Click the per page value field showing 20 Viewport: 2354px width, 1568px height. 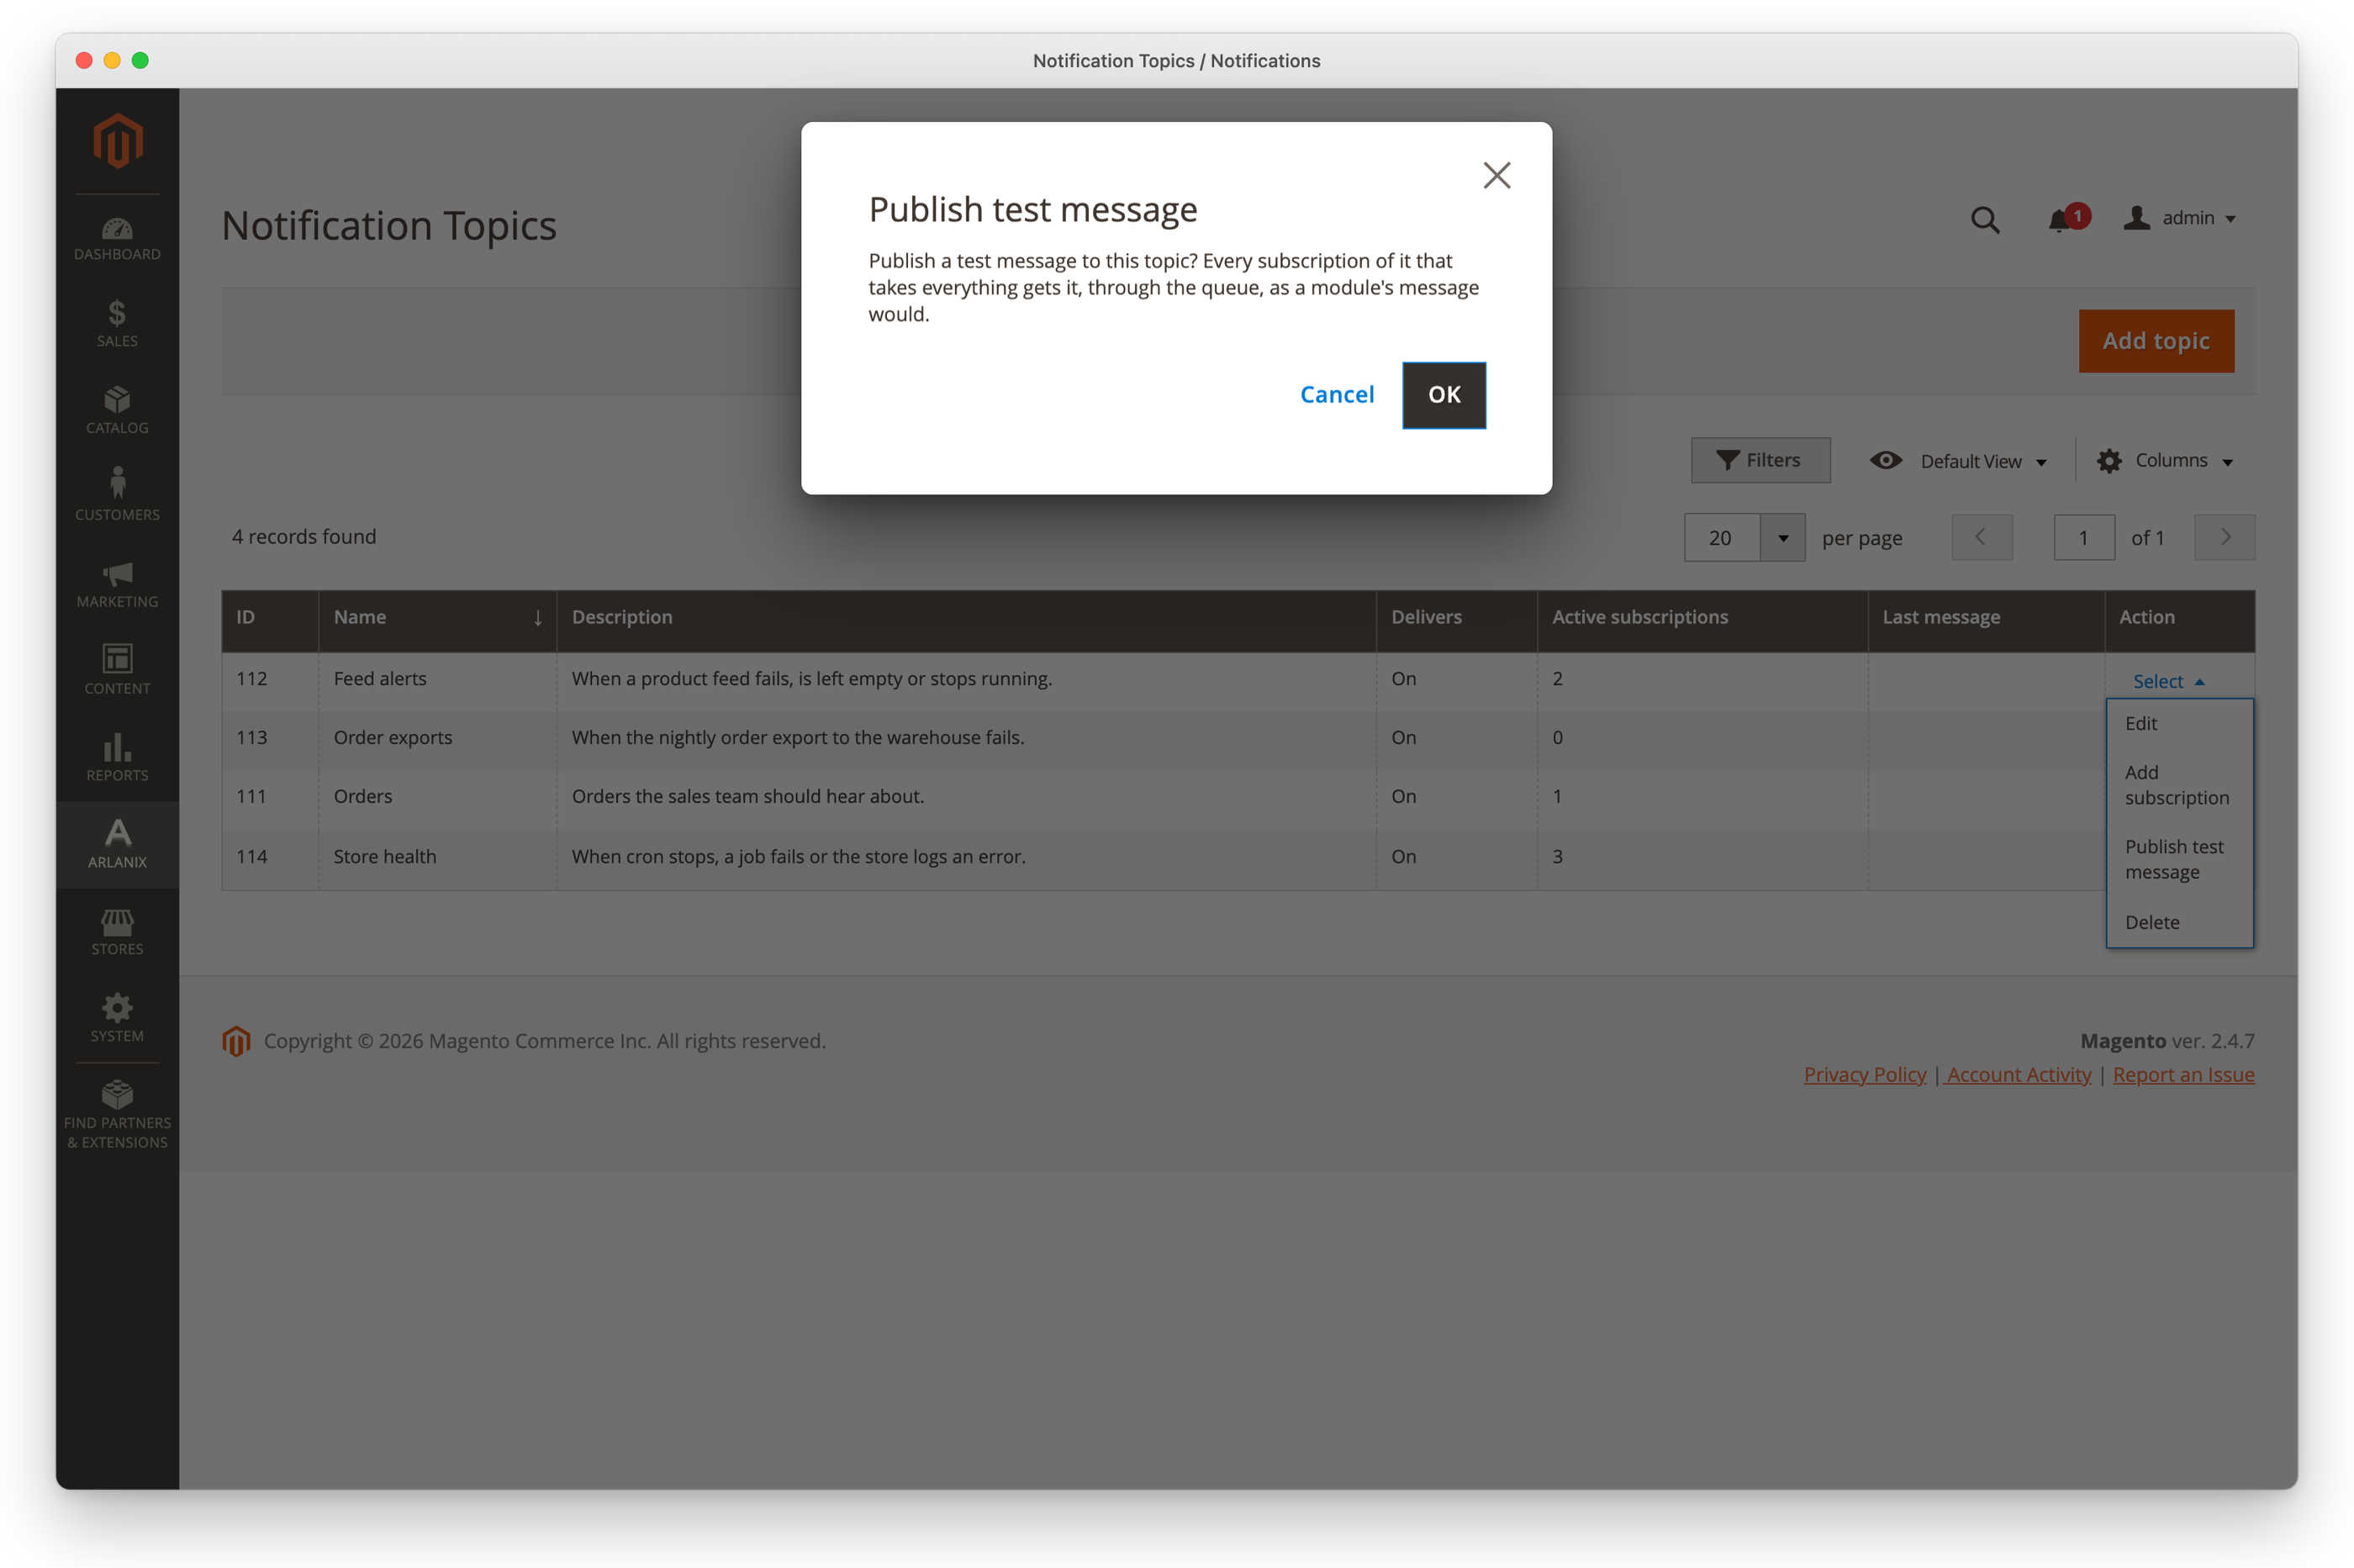(x=1722, y=538)
